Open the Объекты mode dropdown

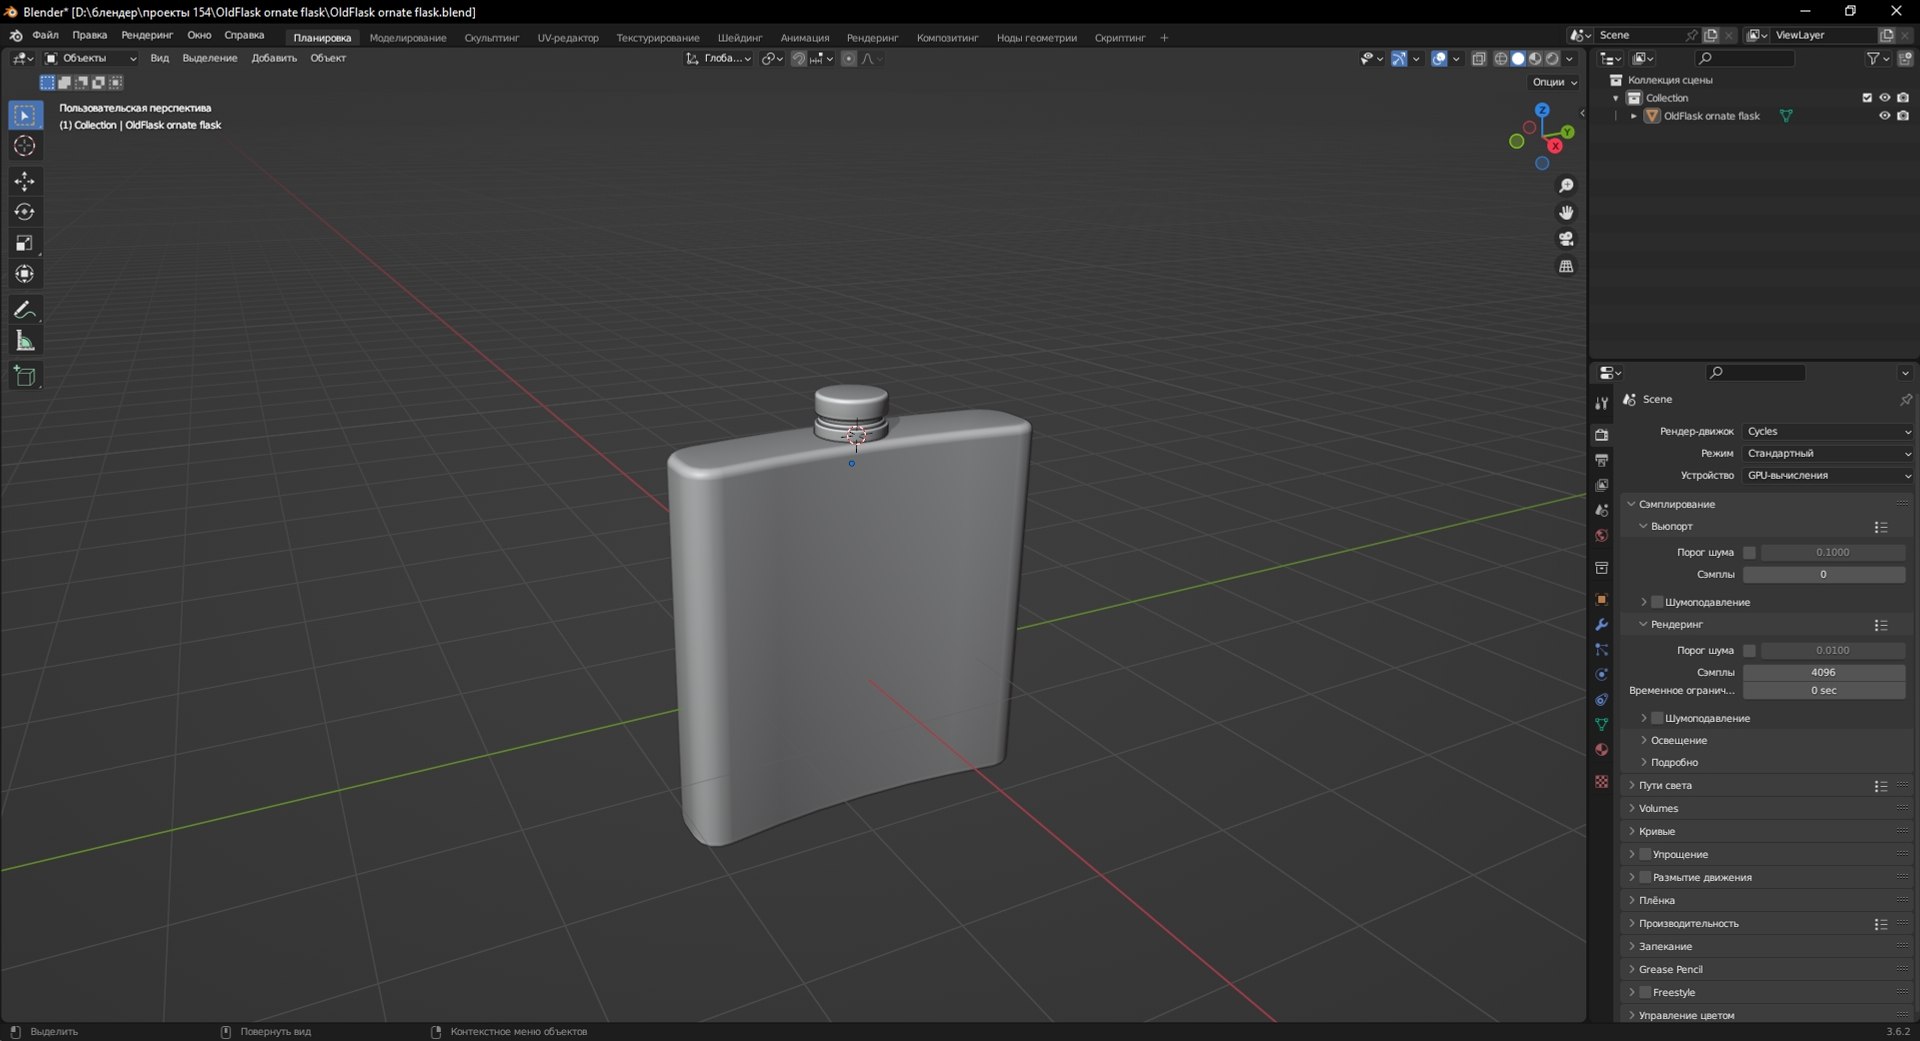(x=90, y=59)
